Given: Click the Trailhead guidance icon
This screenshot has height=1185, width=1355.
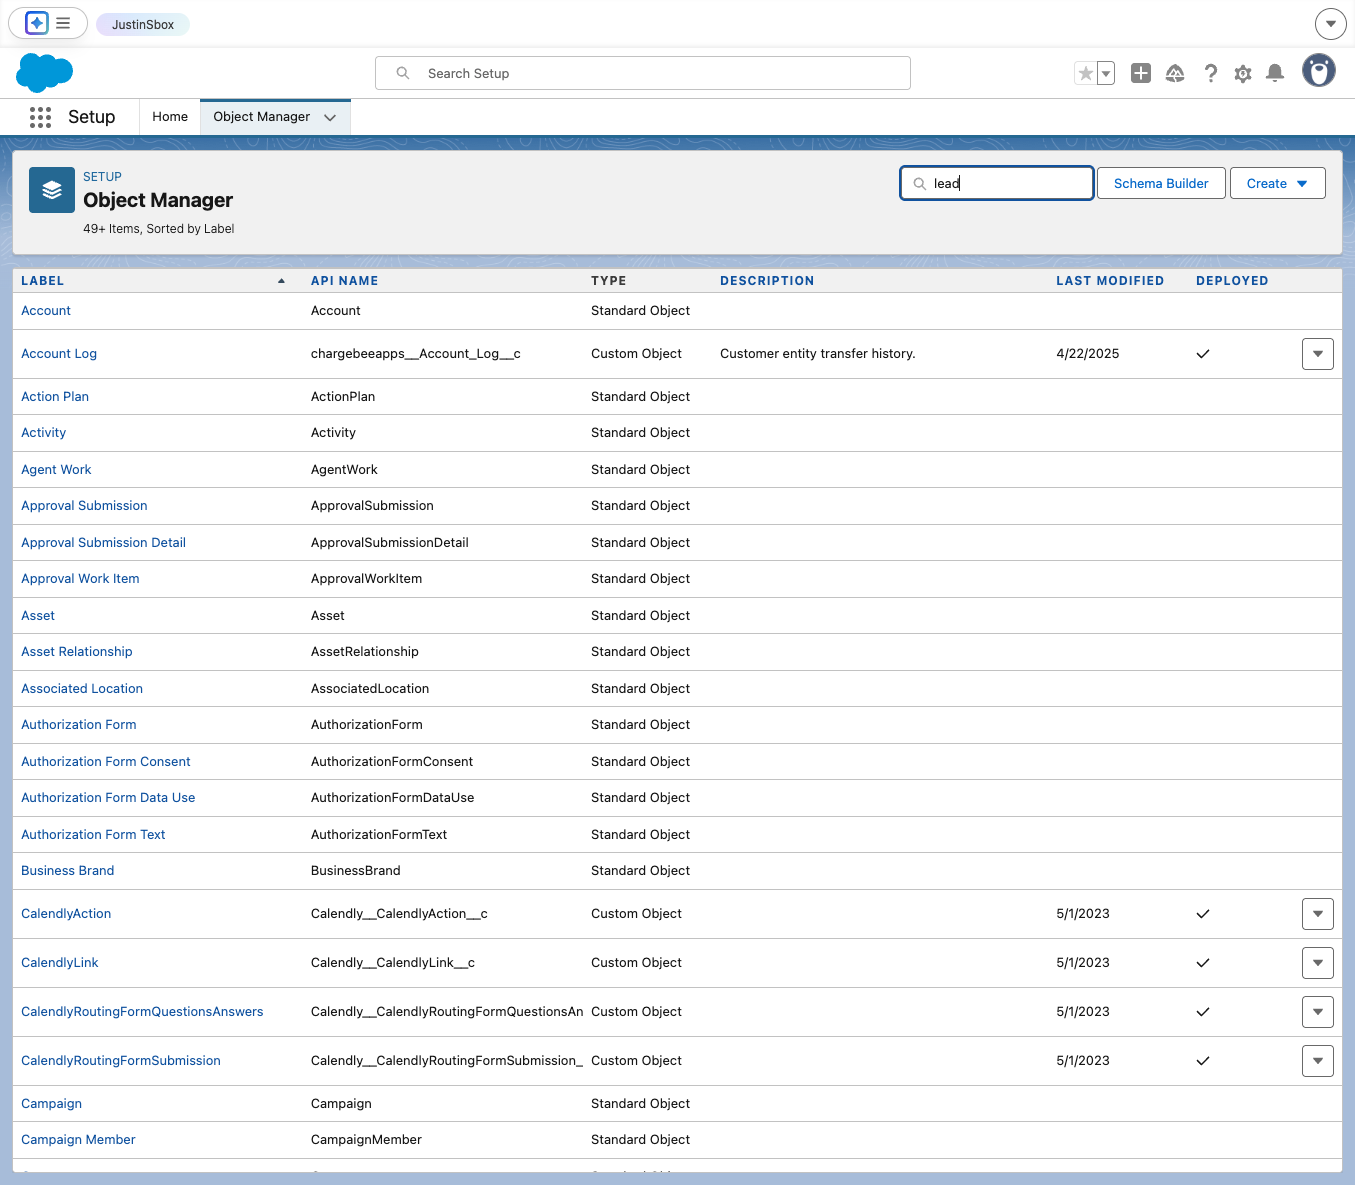Looking at the screenshot, I should pos(1175,73).
